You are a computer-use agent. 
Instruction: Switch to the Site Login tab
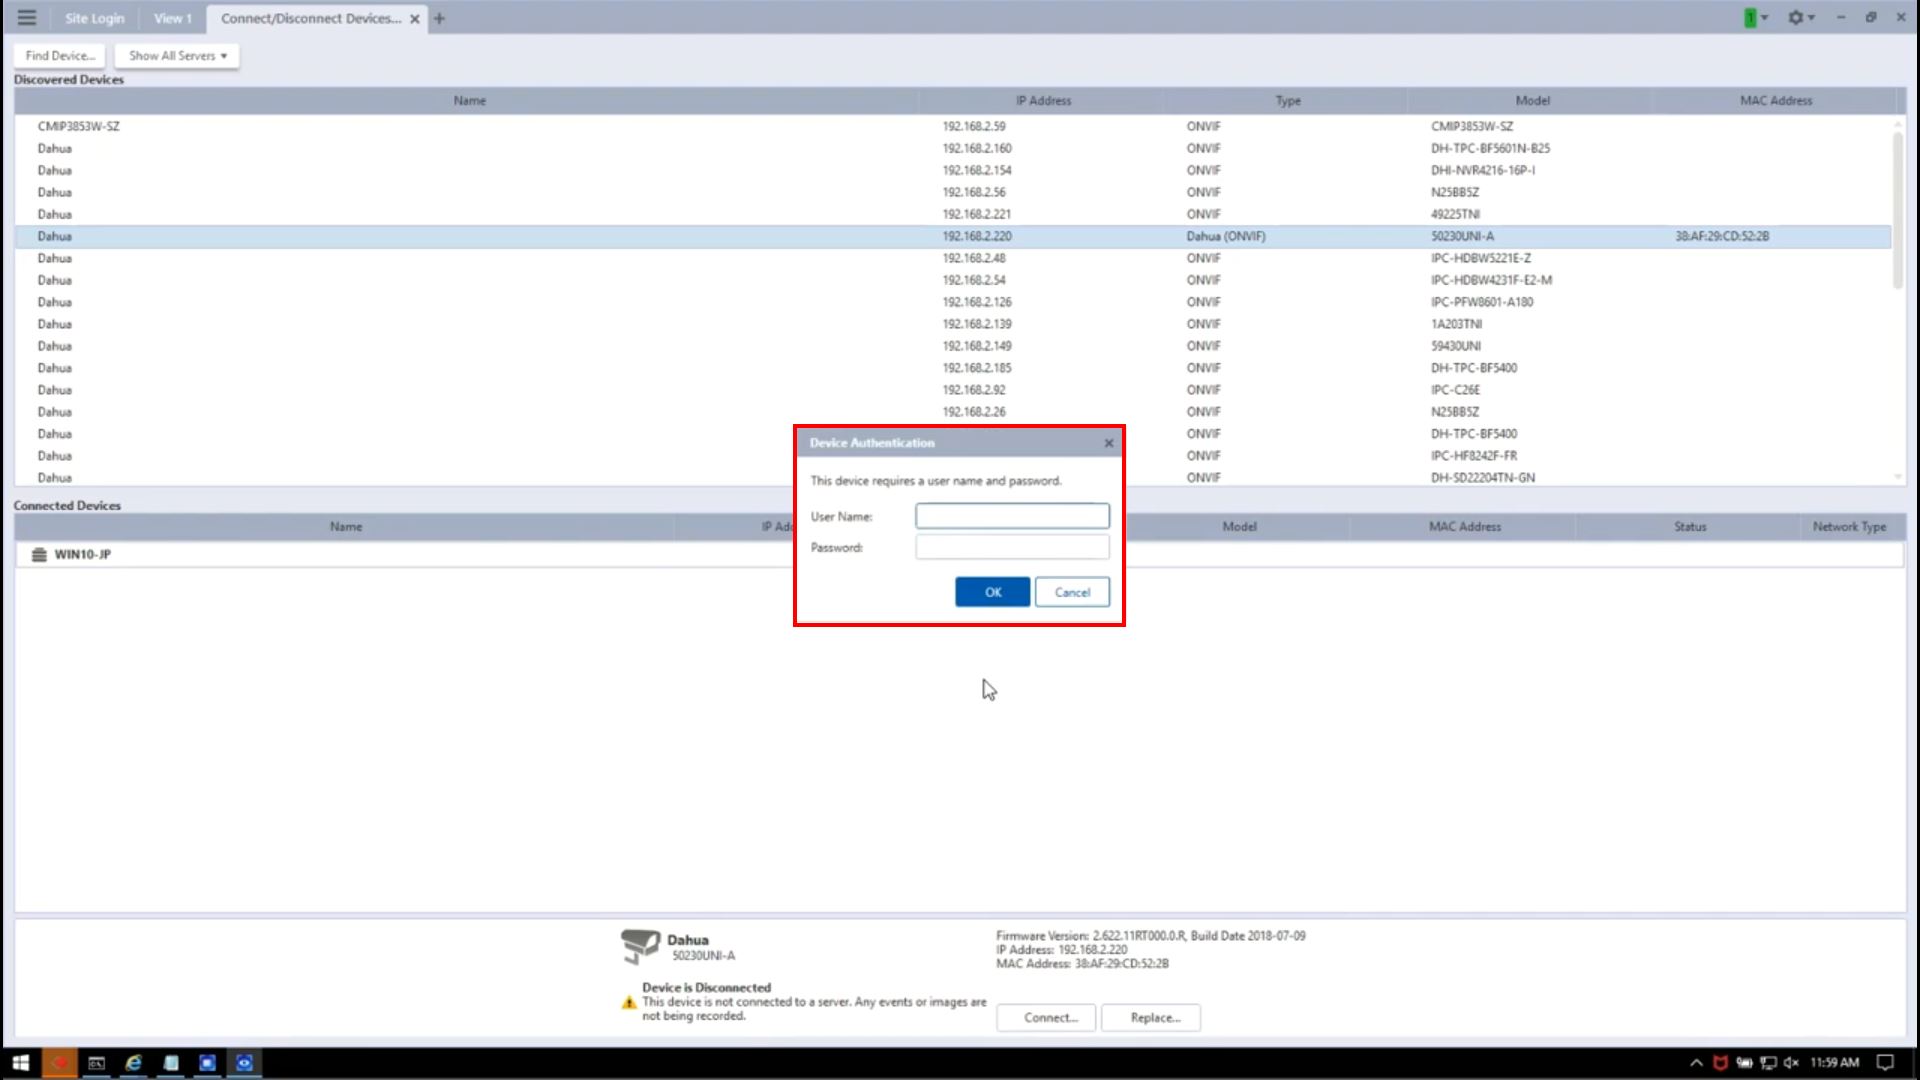94,18
